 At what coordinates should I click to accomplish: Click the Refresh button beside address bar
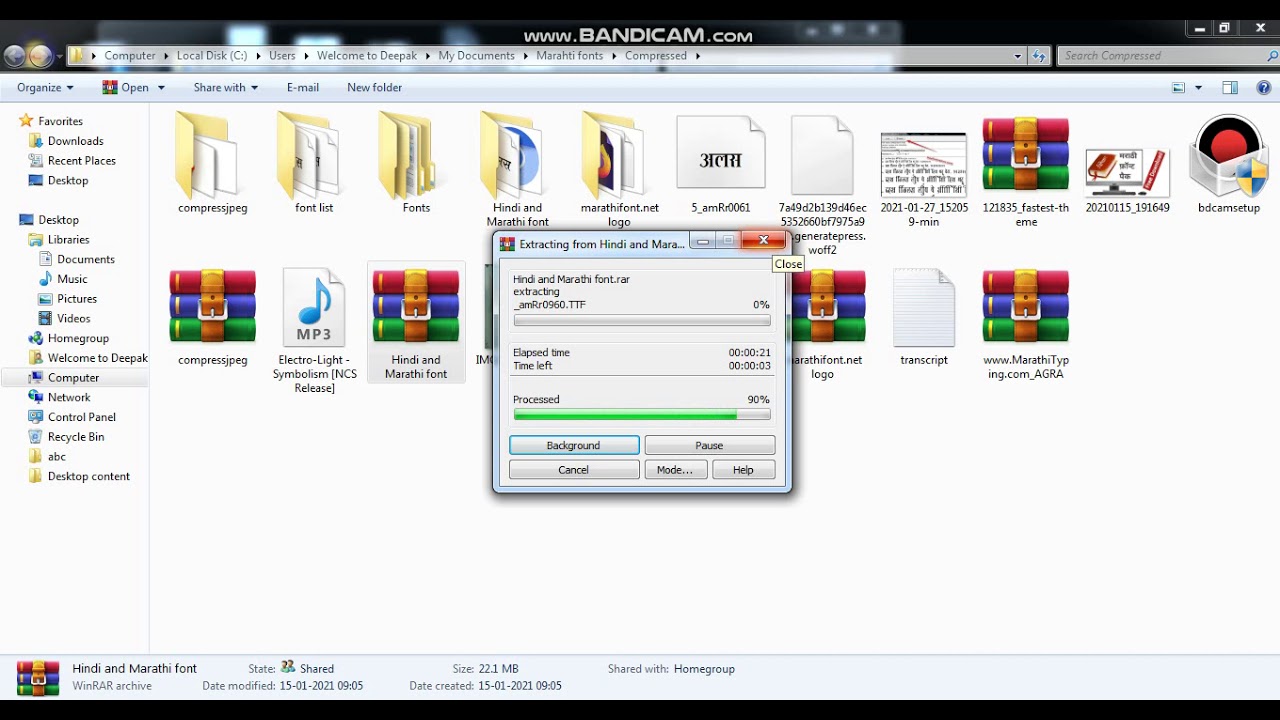[x=1039, y=56]
